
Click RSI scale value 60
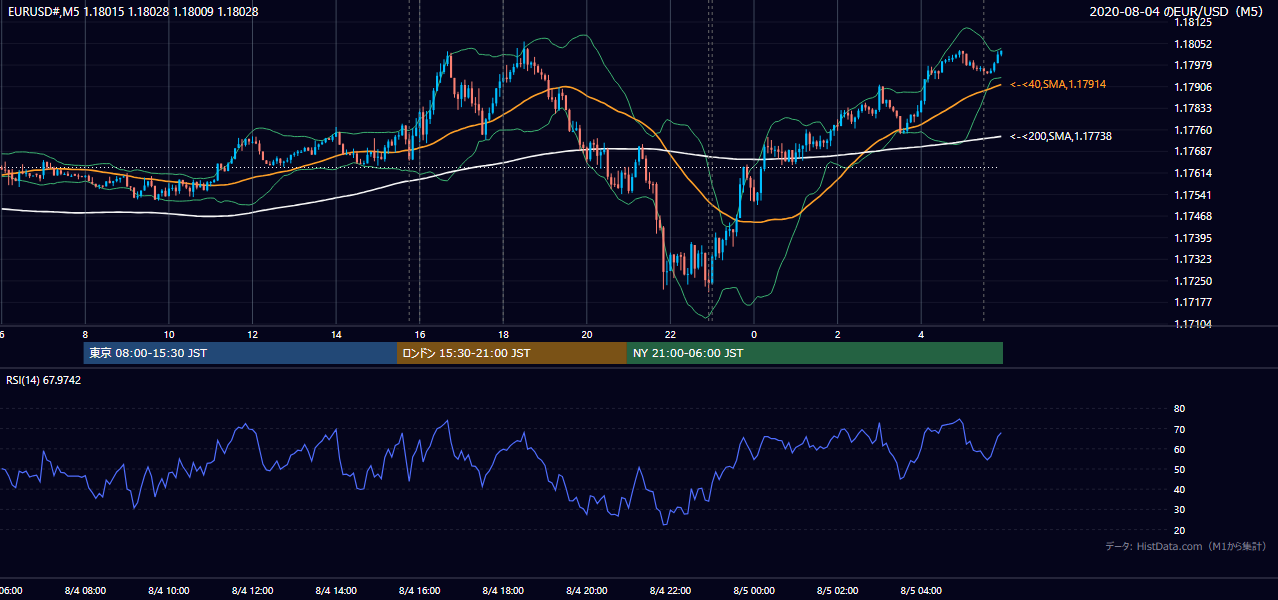click(x=1180, y=450)
